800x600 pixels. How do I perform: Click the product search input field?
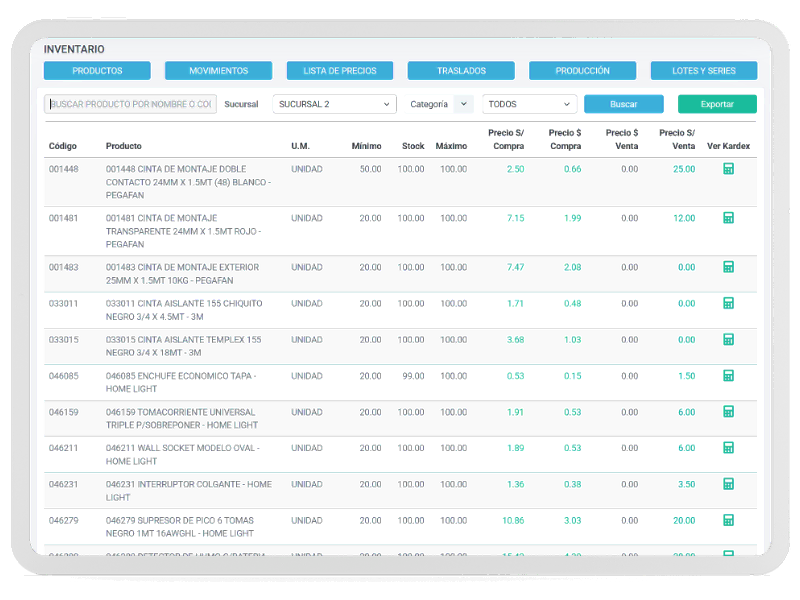tap(130, 104)
